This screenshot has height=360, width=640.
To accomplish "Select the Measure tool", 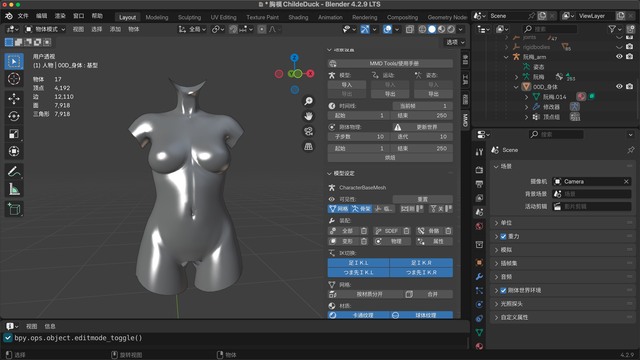I will [14, 189].
